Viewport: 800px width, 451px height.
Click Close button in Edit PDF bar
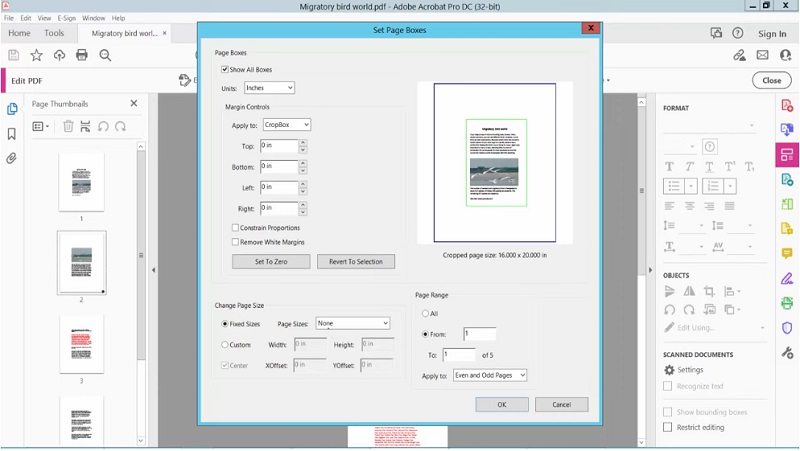click(x=771, y=81)
